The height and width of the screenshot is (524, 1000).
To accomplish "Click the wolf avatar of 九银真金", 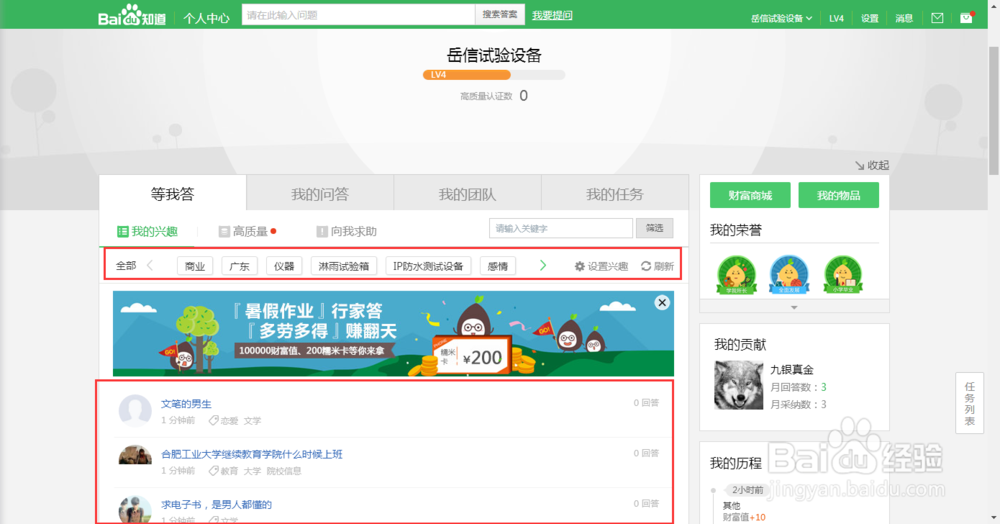I will click(x=739, y=385).
